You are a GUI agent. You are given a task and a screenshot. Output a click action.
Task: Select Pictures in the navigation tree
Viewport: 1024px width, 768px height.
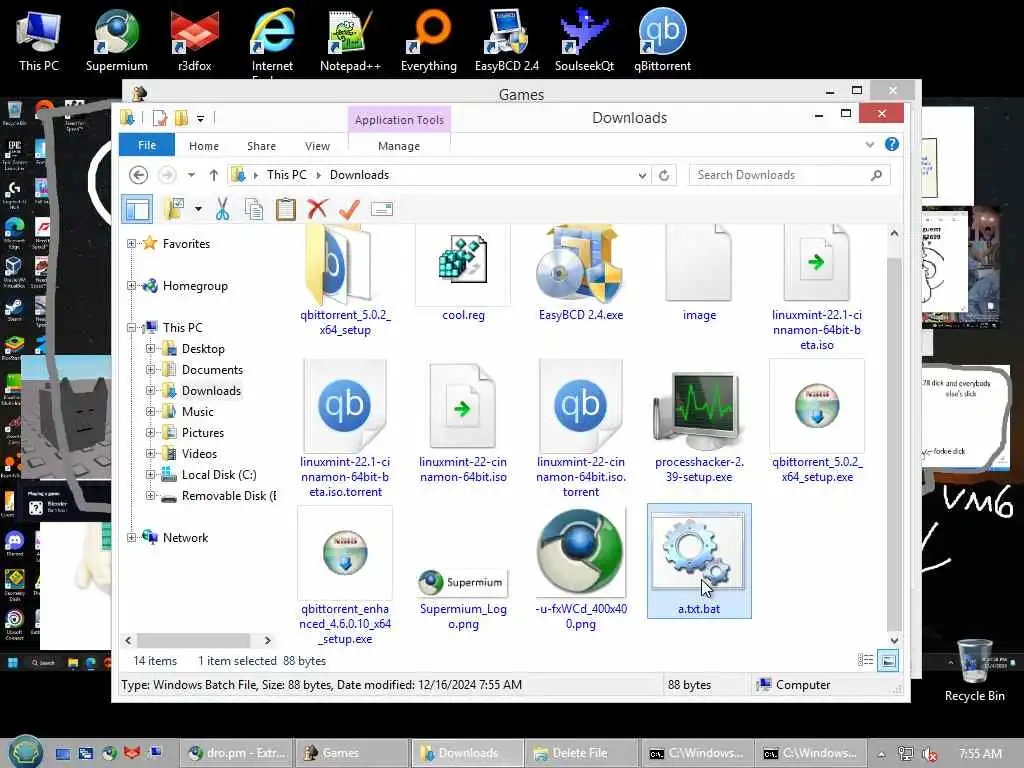[x=202, y=432]
